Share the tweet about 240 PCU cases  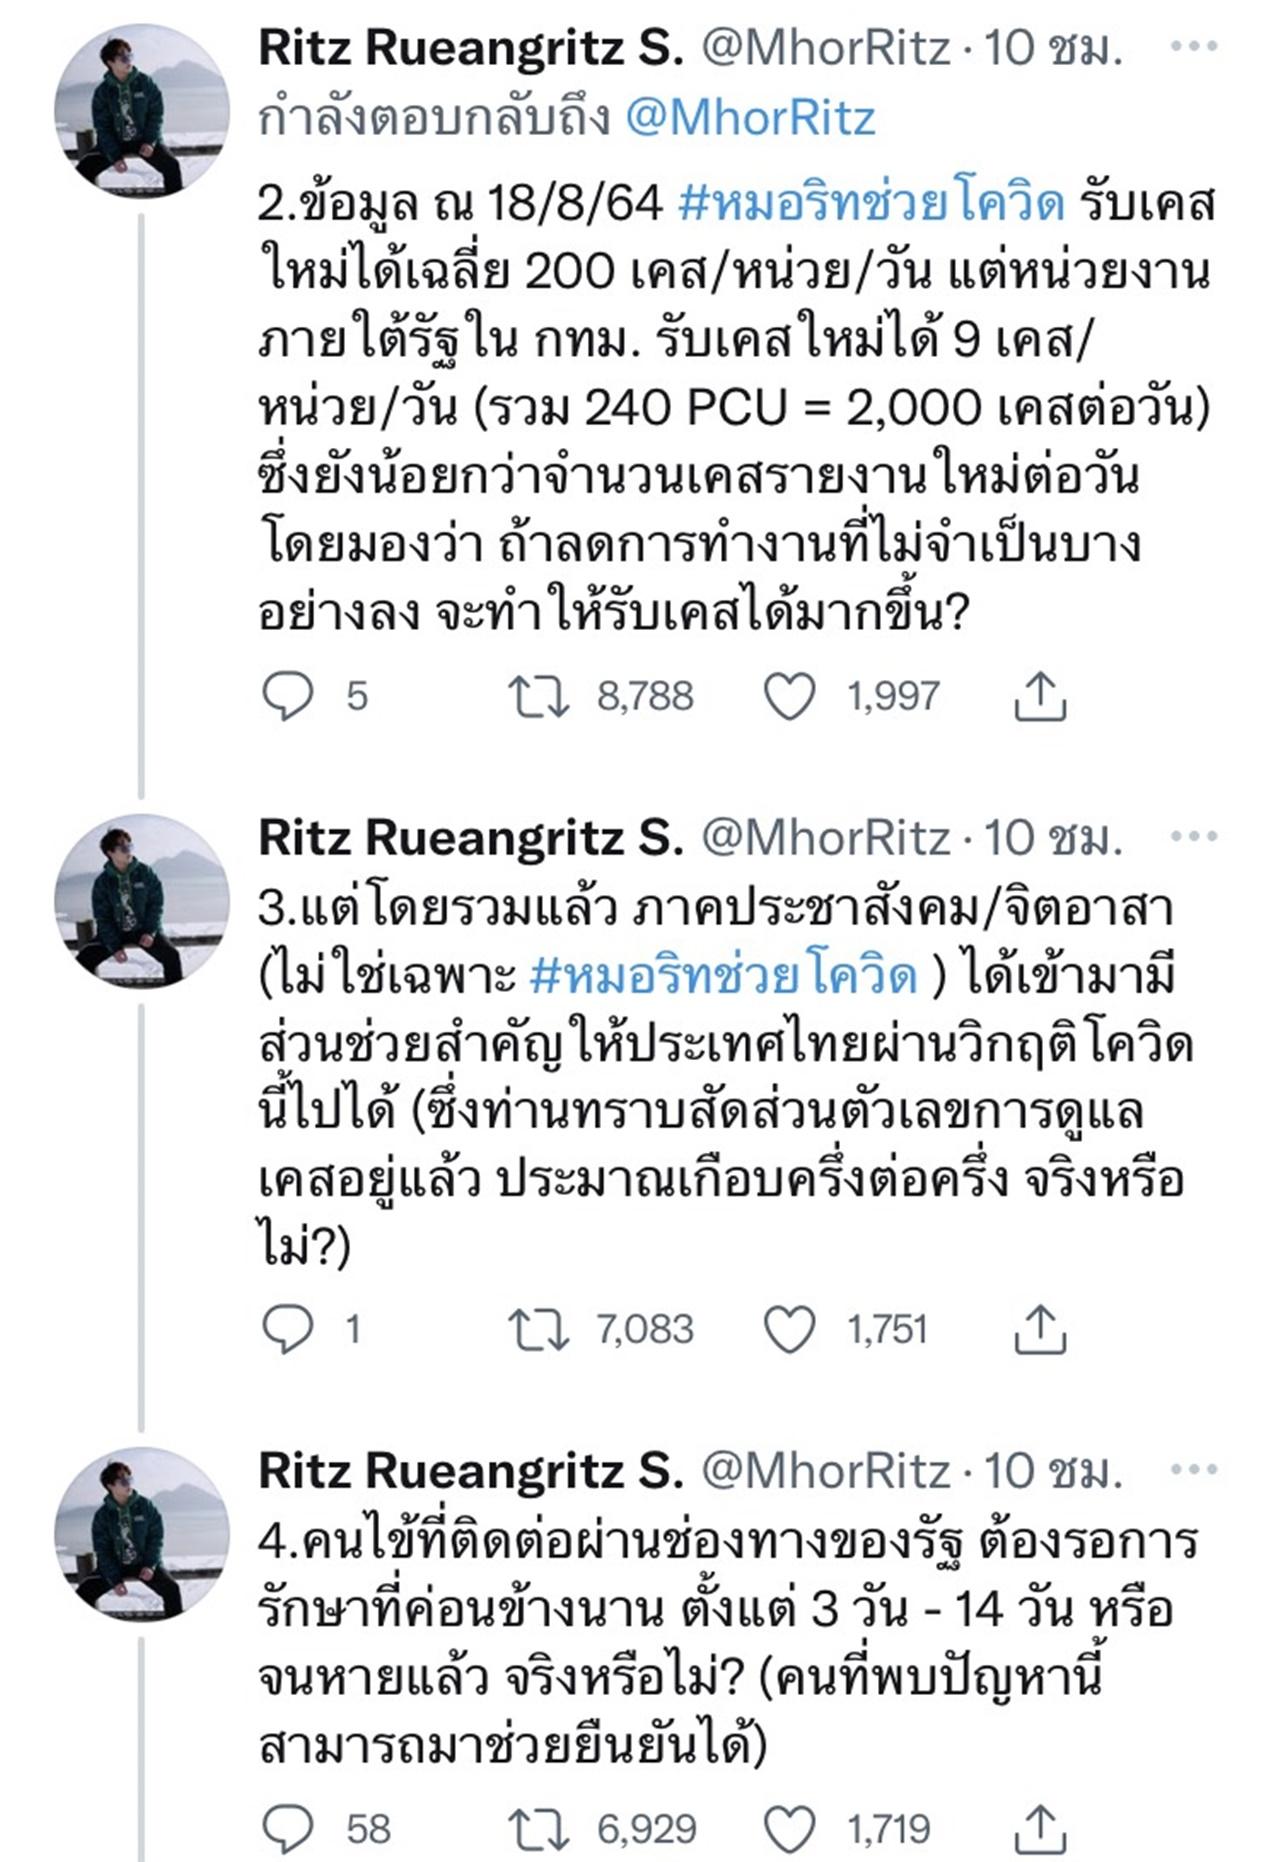point(1040,696)
